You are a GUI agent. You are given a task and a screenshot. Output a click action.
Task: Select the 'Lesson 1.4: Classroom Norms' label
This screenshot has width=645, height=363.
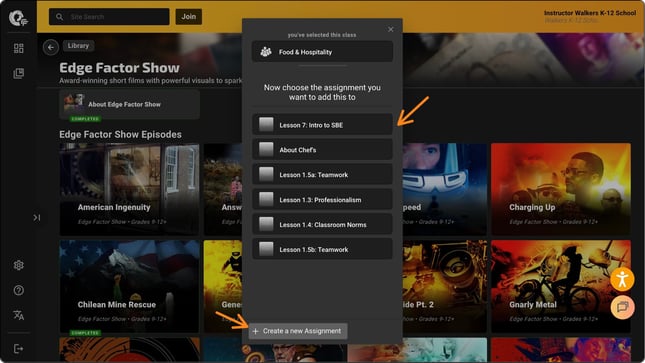pyautogui.click(x=323, y=225)
